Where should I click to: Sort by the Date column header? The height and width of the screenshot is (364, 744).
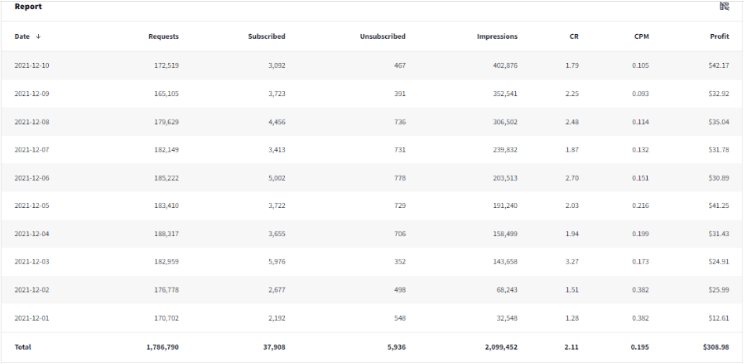coord(22,37)
